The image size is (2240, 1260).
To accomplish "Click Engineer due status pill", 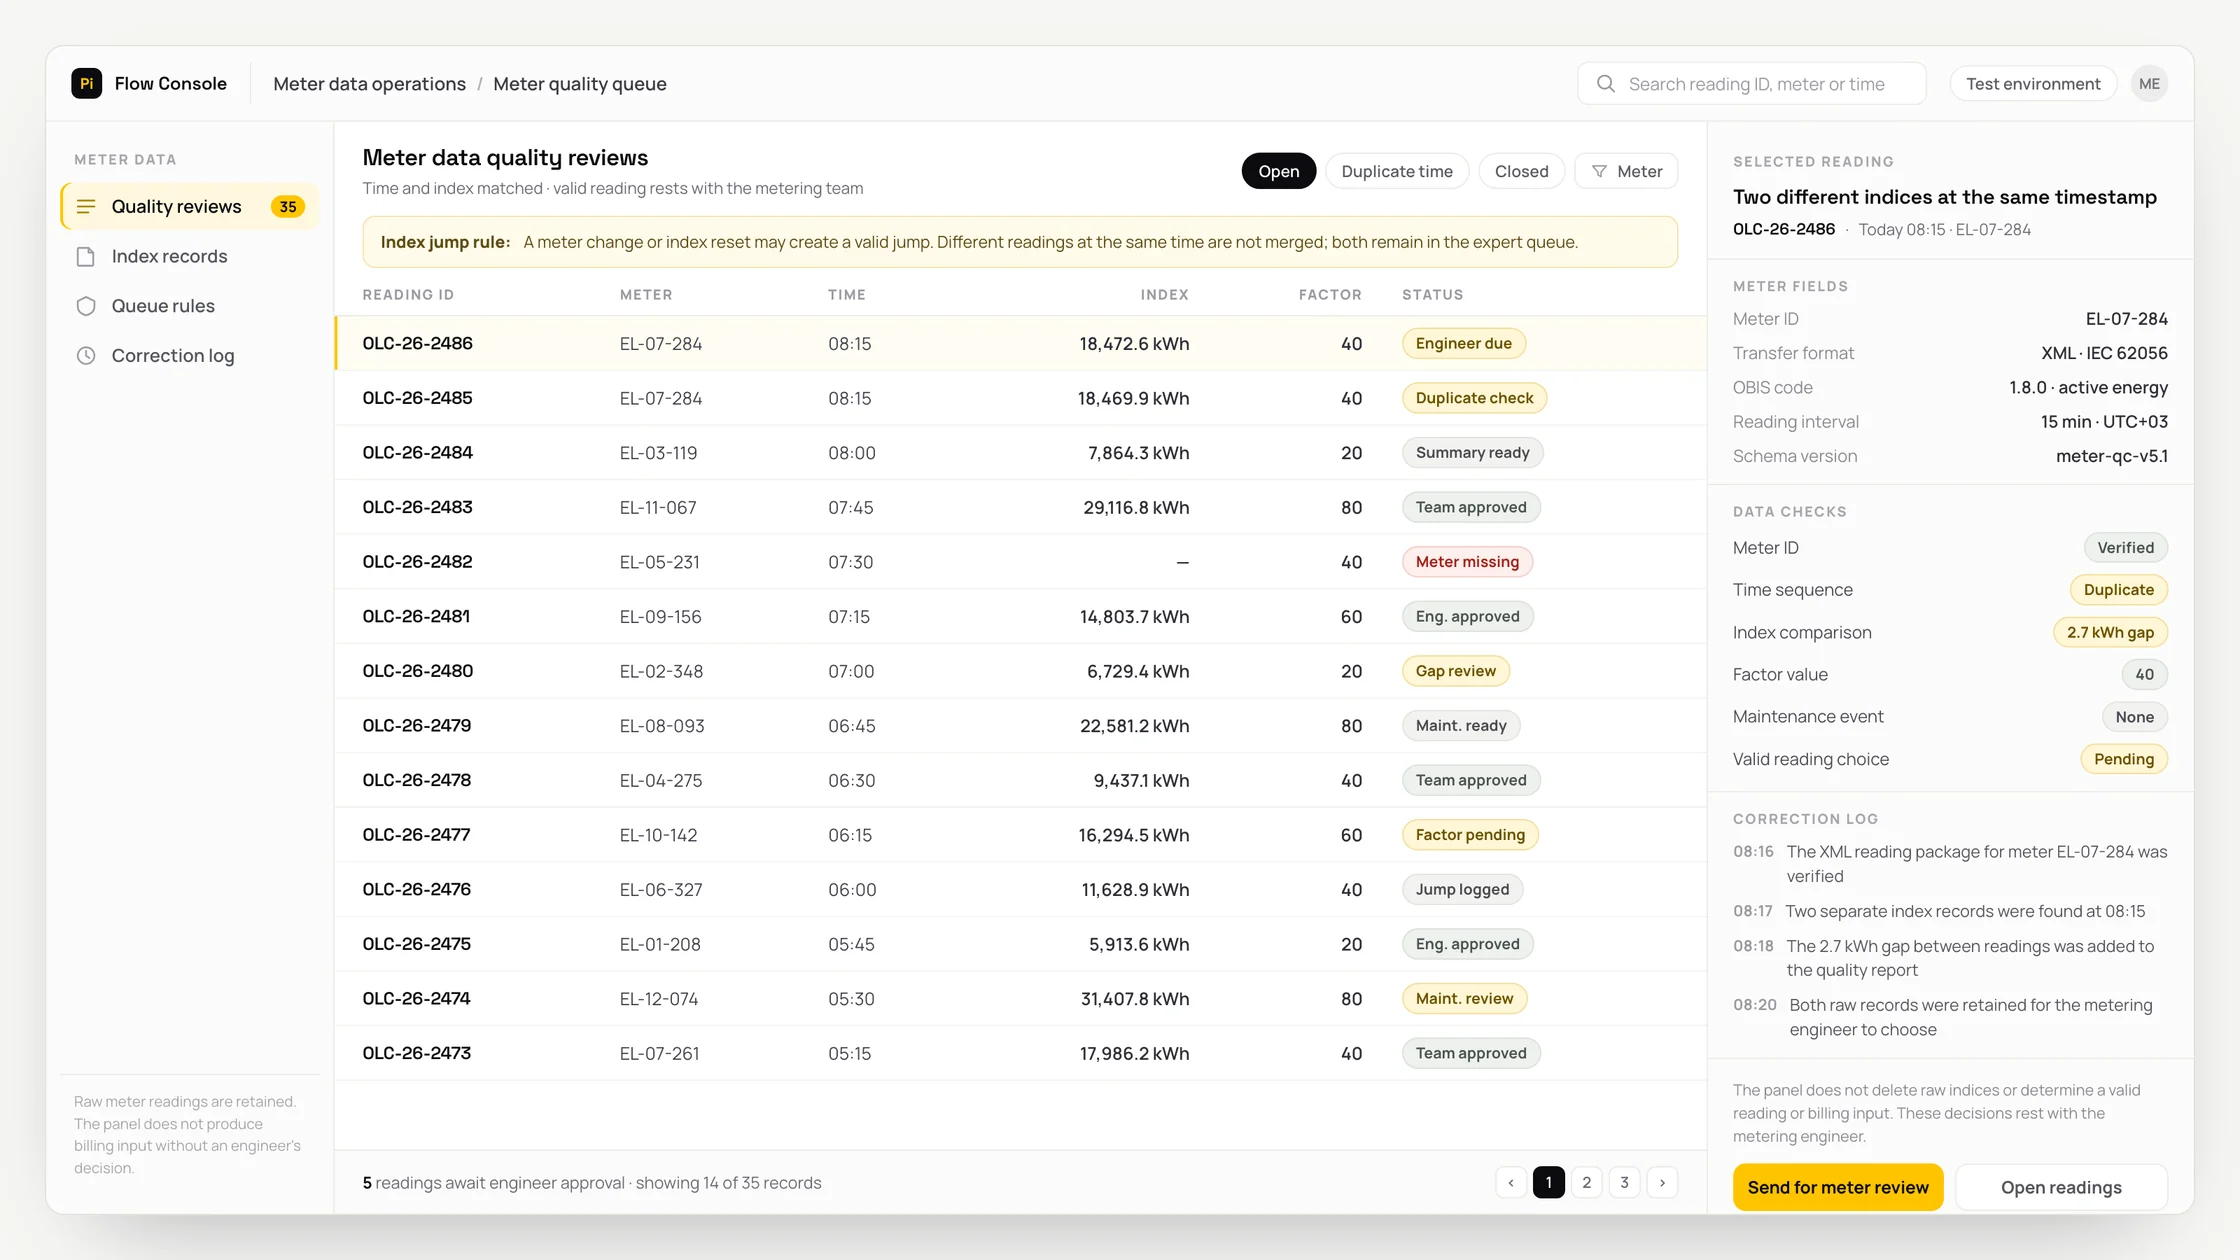I will click(x=1463, y=344).
